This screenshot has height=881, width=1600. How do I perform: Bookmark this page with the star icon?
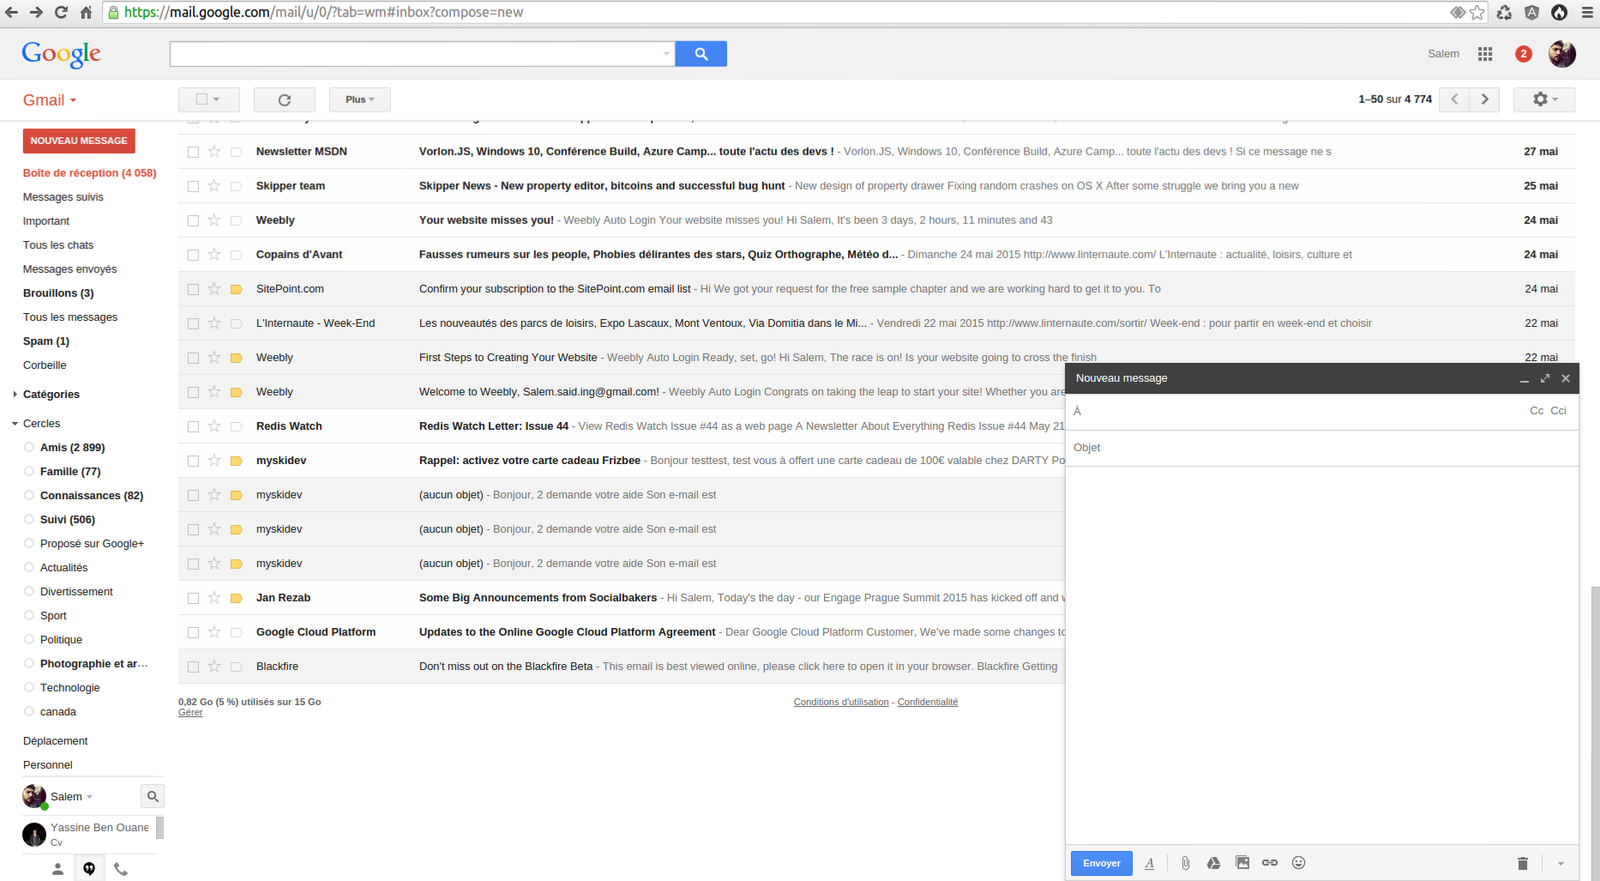(1477, 13)
